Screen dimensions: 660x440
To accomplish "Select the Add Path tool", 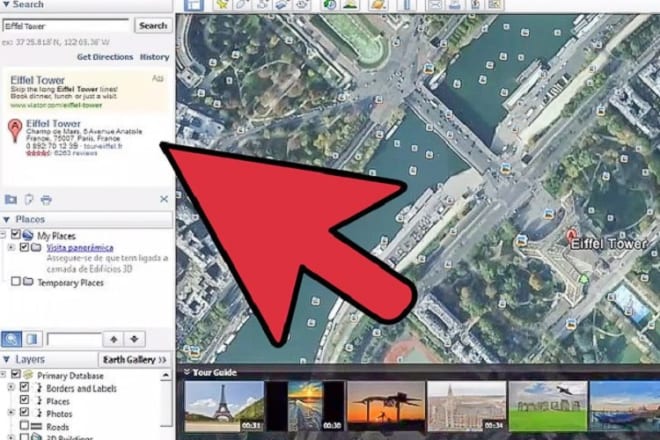I will [x=263, y=5].
